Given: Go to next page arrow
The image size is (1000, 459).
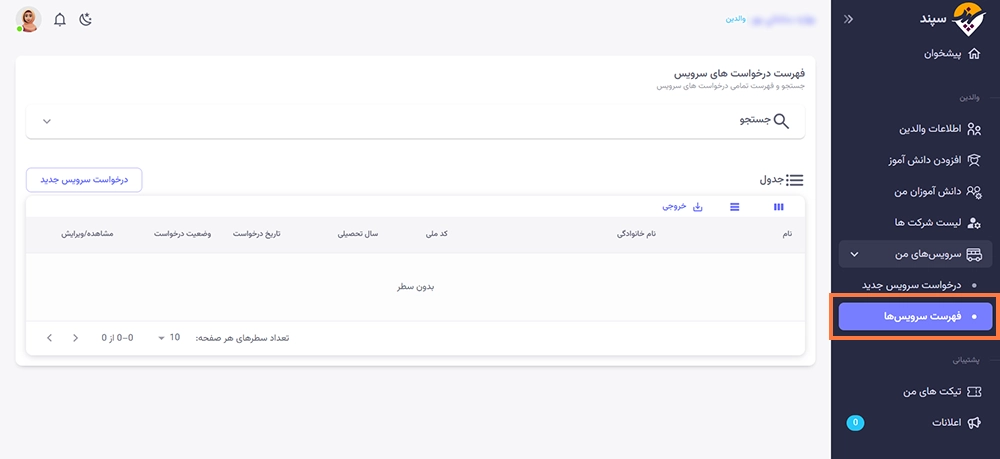Looking at the screenshot, I should click(x=49, y=337).
